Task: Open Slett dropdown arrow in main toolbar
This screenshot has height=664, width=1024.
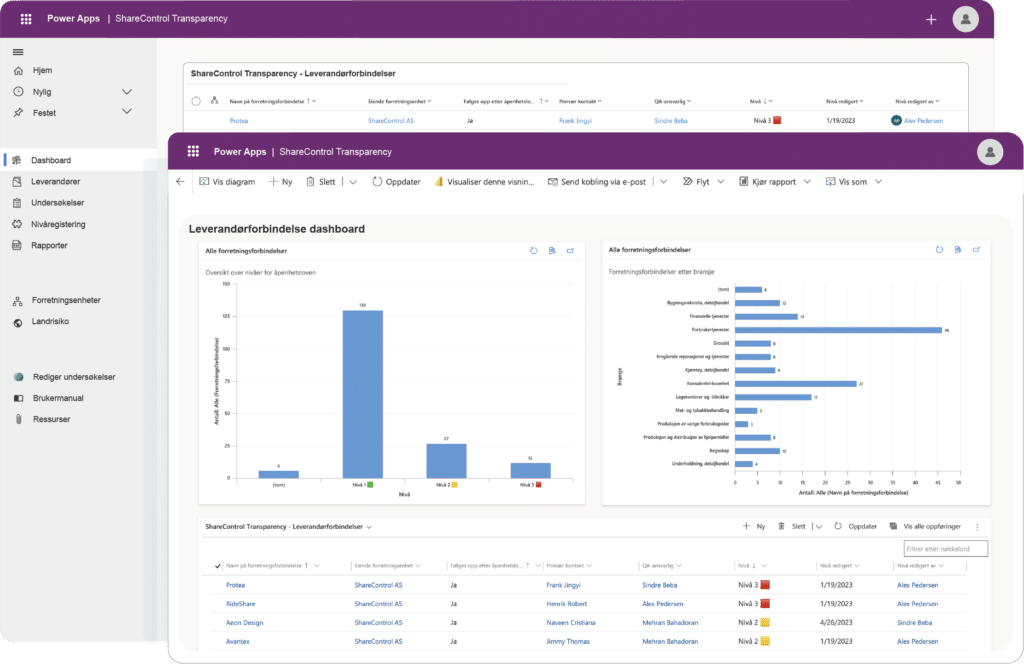Action: click(x=353, y=182)
